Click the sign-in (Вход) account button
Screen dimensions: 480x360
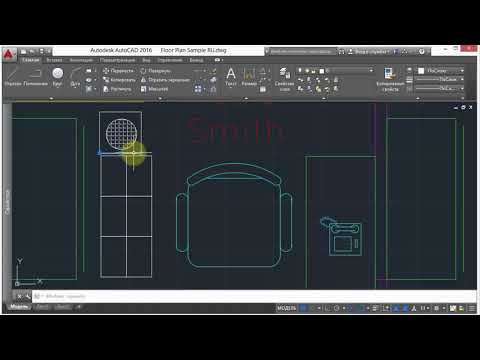pyautogui.click(x=368, y=52)
